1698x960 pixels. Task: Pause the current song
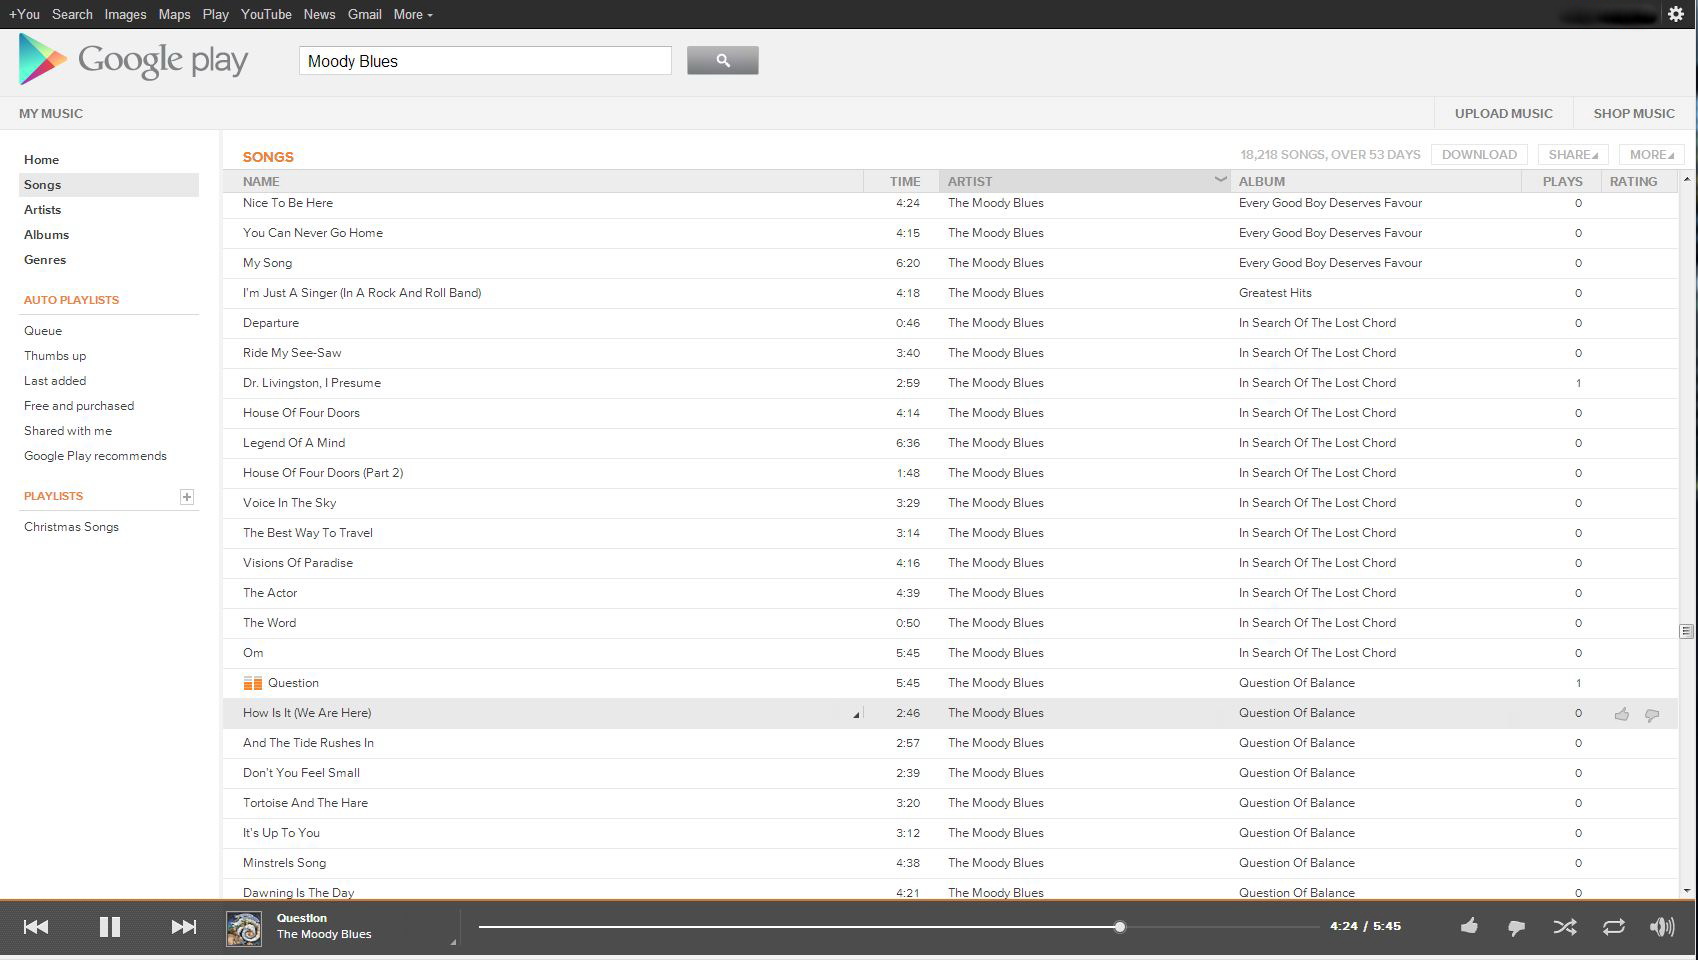[110, 927]
